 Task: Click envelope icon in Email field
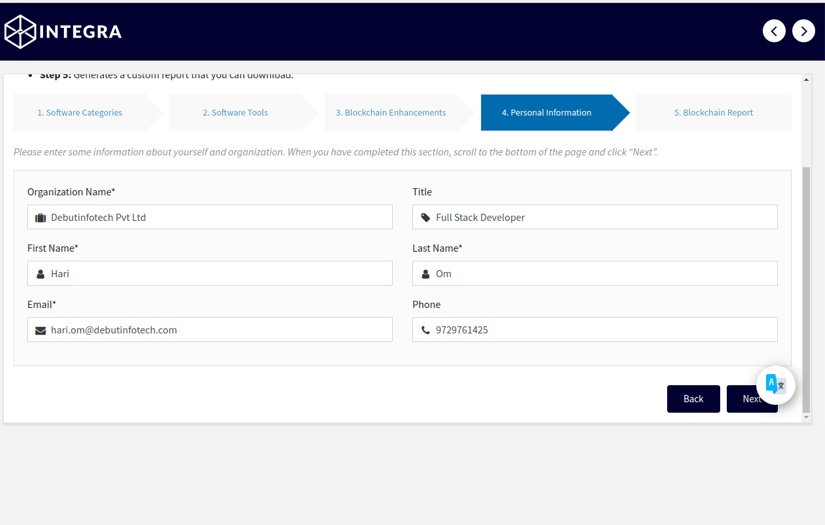tap(41, 330)
